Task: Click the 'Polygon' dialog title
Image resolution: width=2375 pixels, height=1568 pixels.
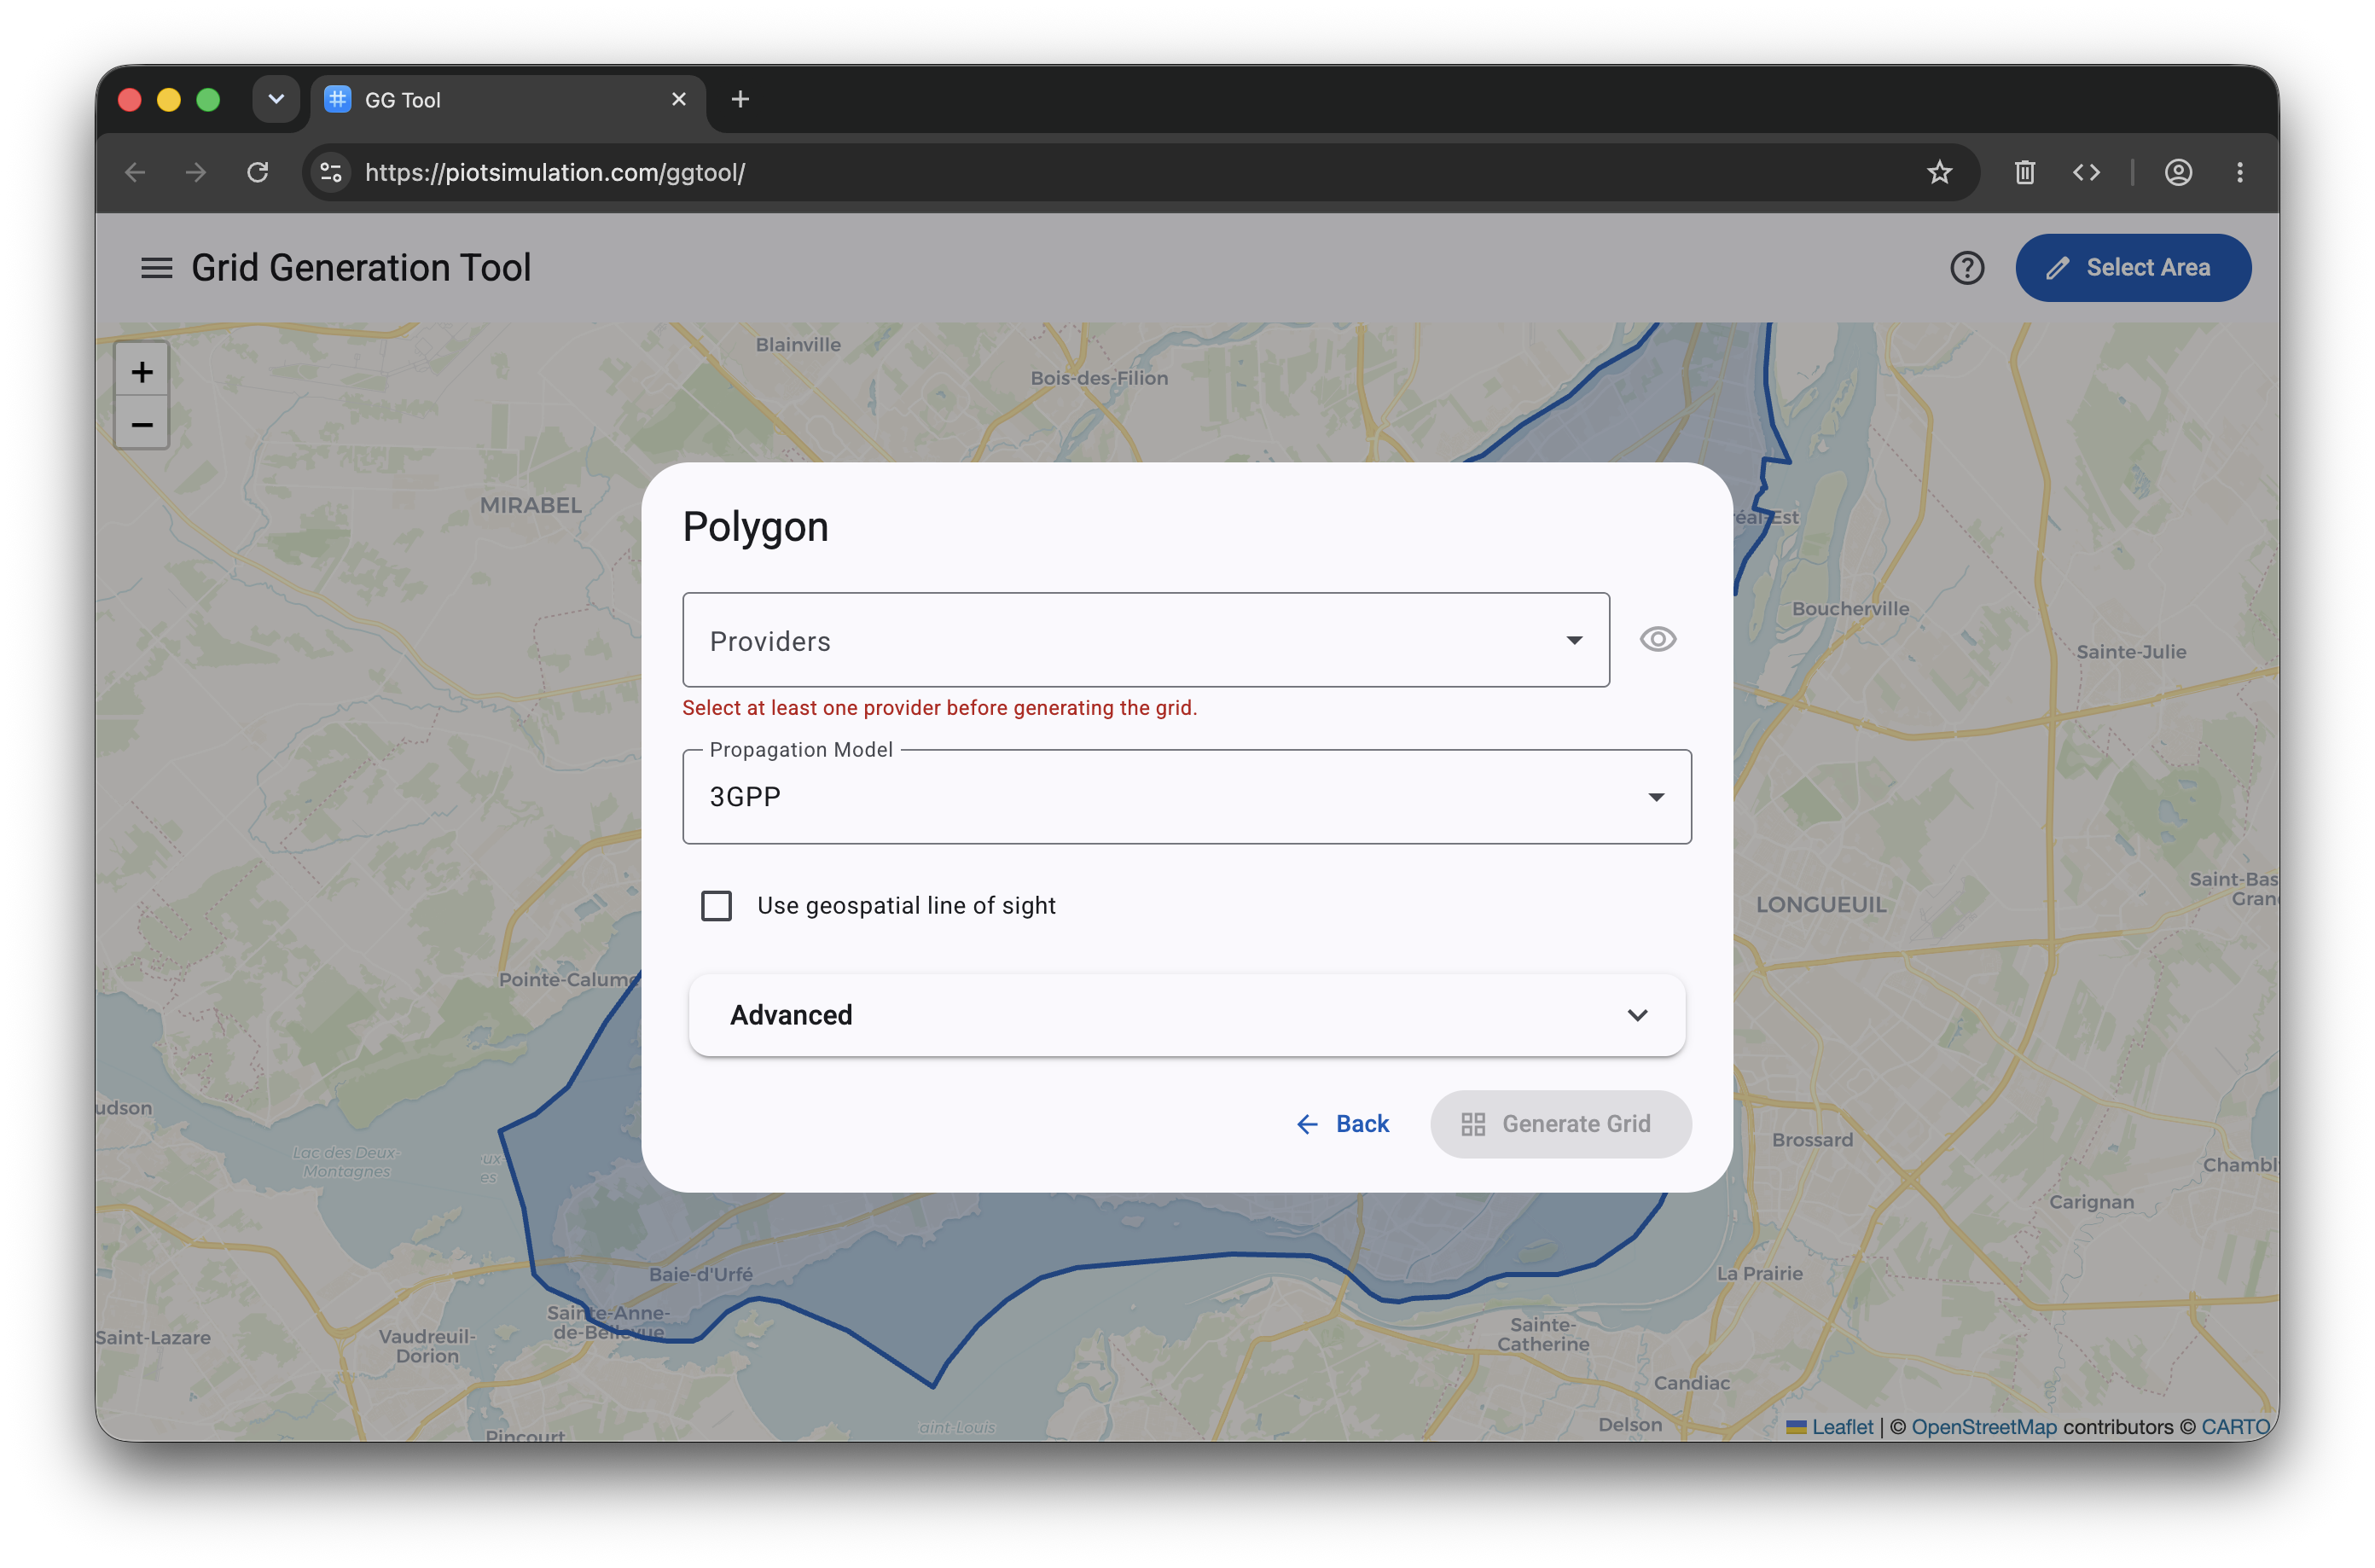Action: (755, 527)
